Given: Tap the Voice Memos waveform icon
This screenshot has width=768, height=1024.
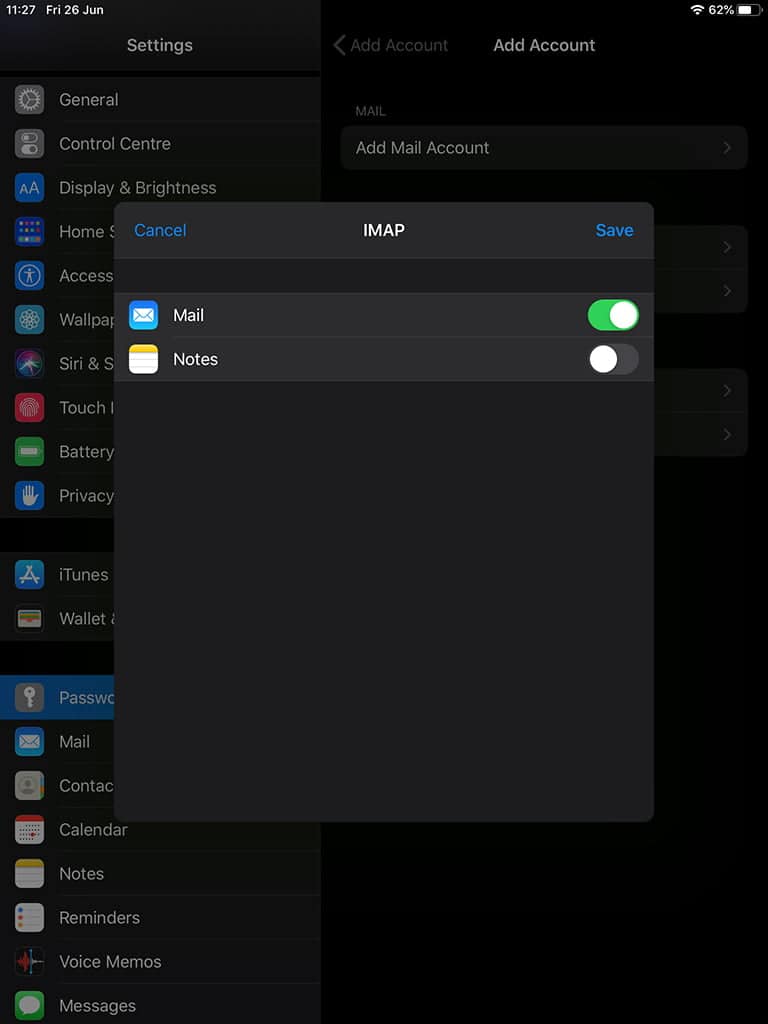Looking at the screenshot, I should point(29,961).
